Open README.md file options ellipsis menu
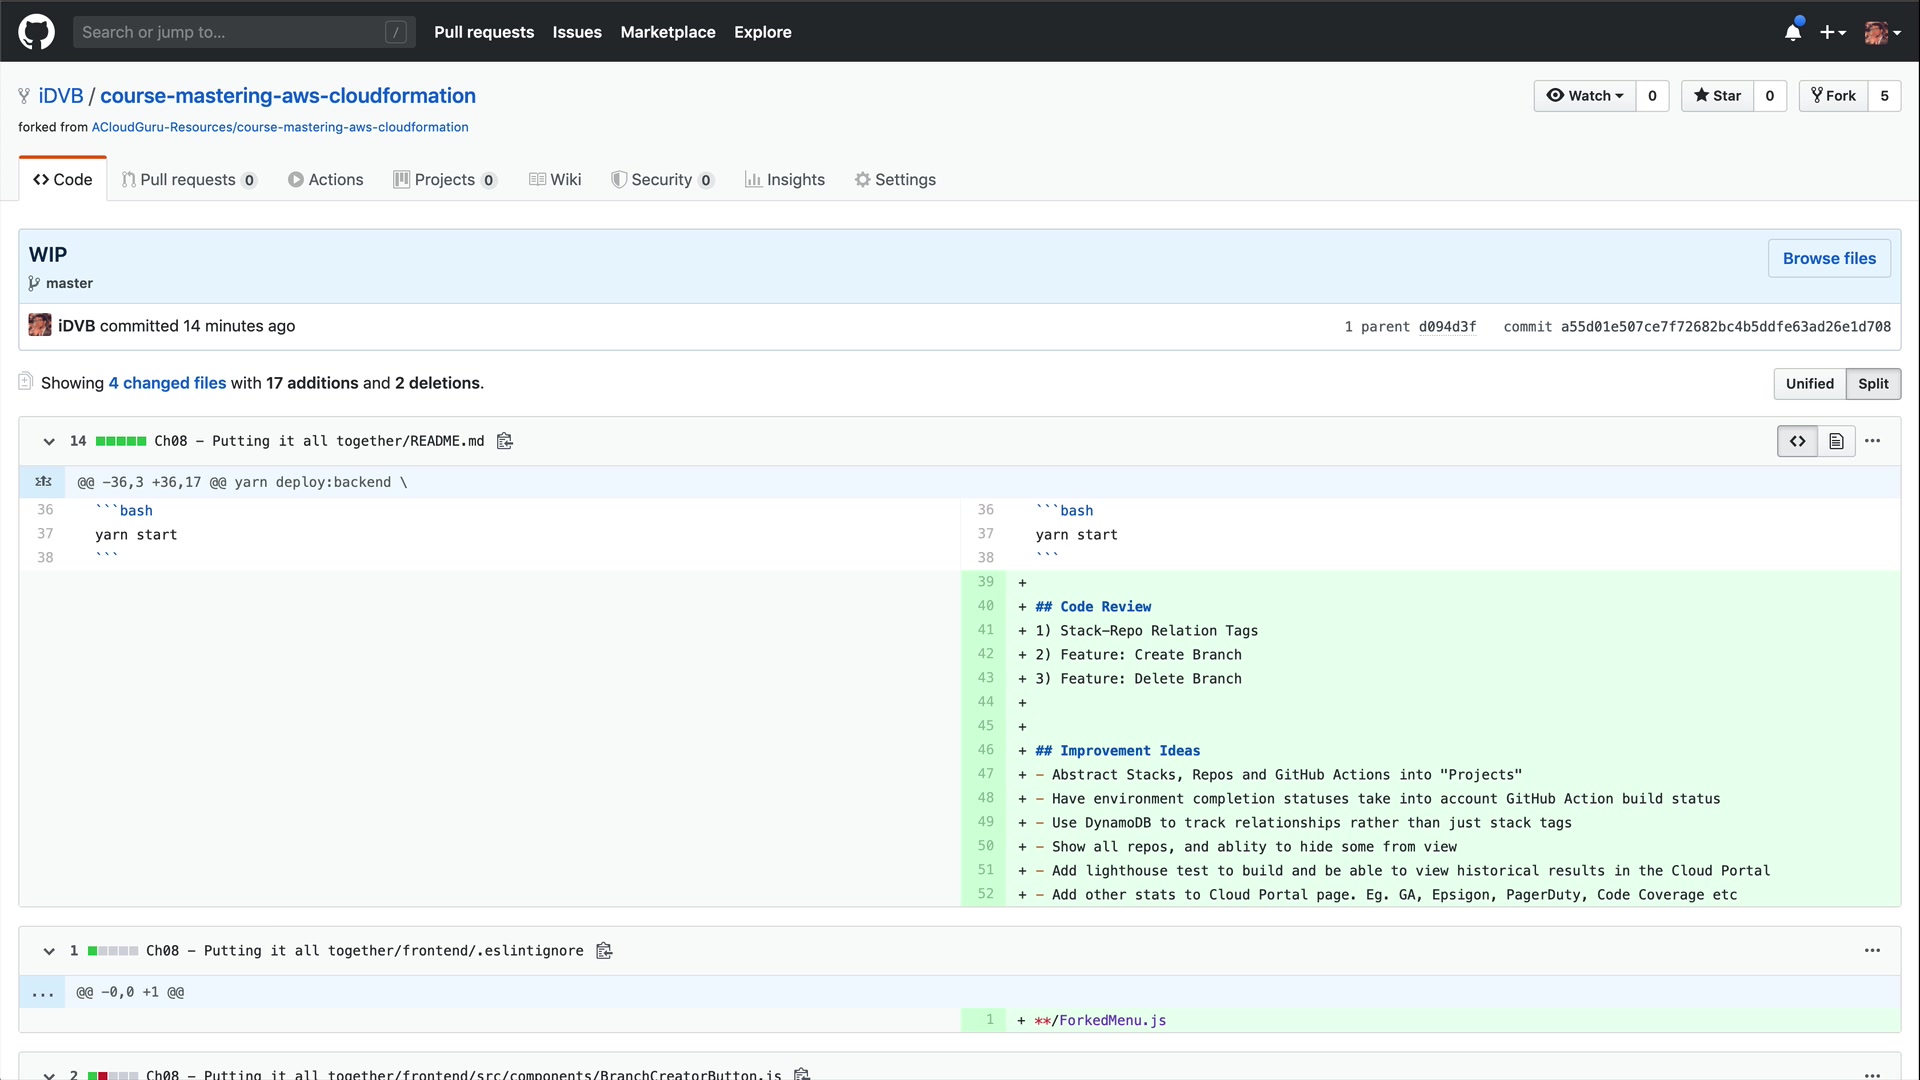Image resolution: width=1920 pixels, height=1080 pixels. [x=1873, y=441]
